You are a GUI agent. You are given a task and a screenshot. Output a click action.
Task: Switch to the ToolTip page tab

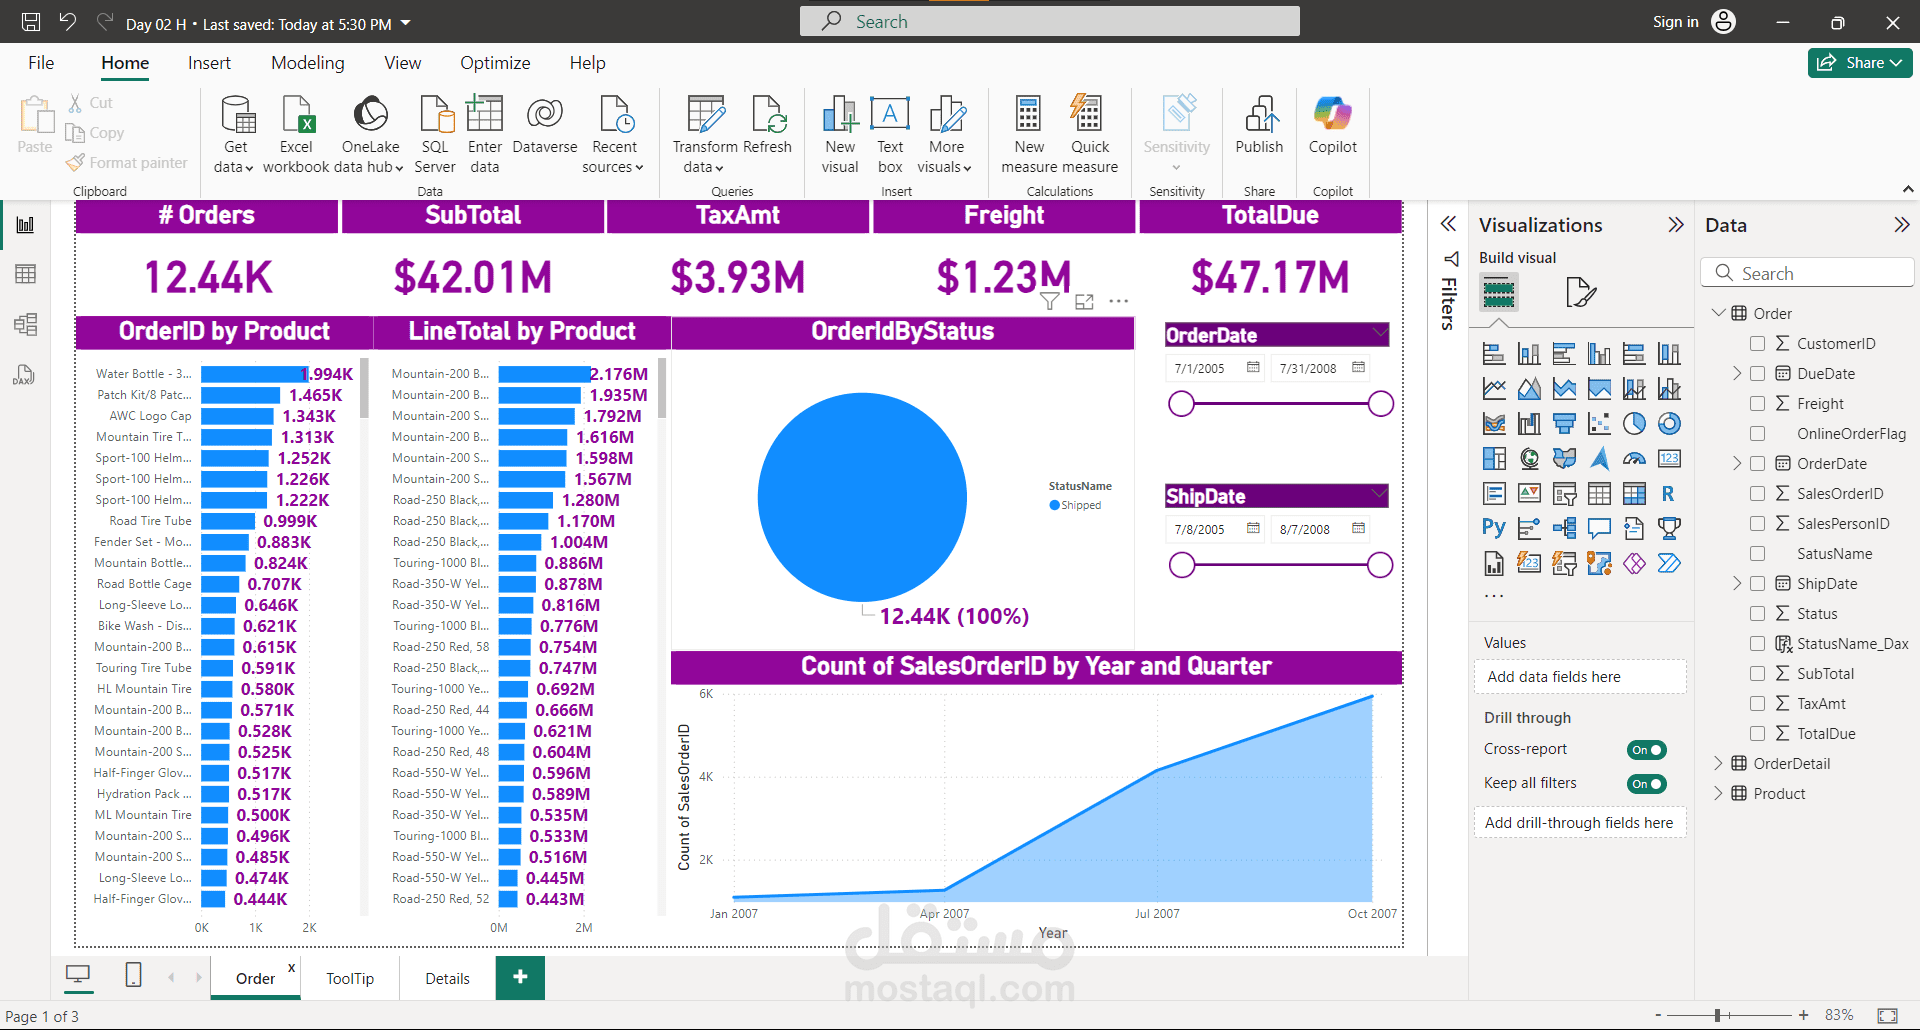pyautogui.click(x=350, y=978)
